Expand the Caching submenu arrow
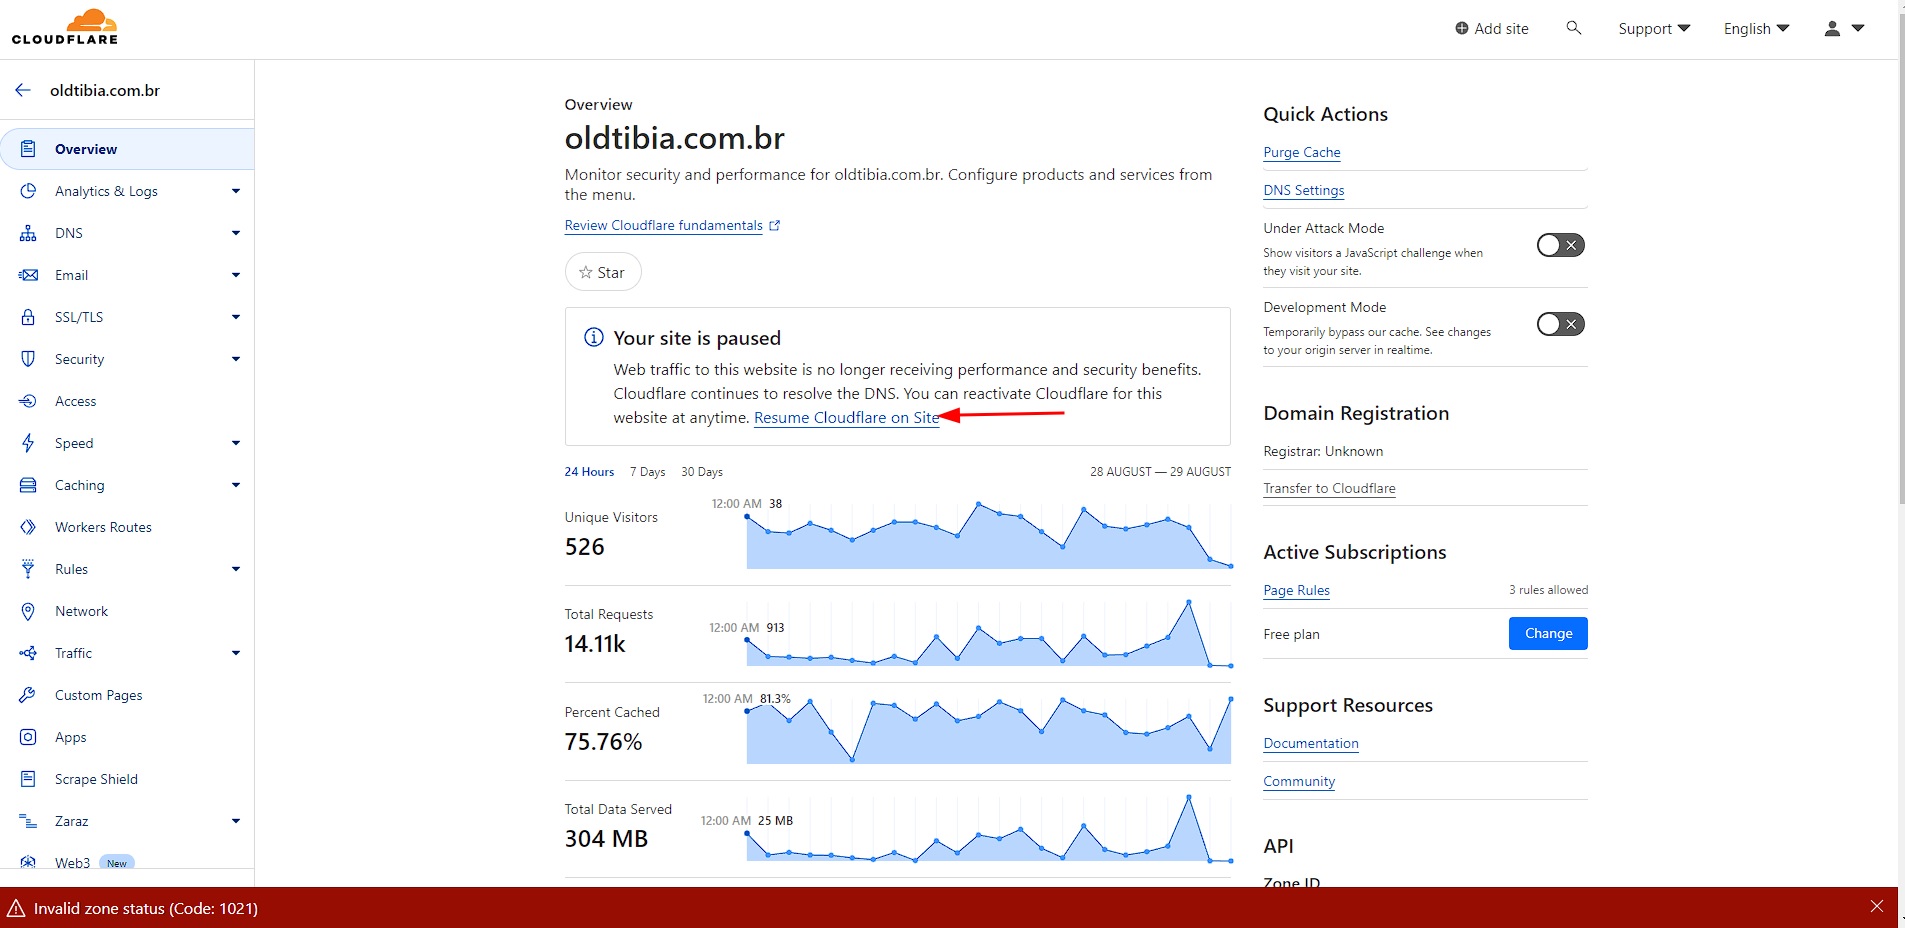This screenshot has width=1905, height=928. tap(236, 485)
